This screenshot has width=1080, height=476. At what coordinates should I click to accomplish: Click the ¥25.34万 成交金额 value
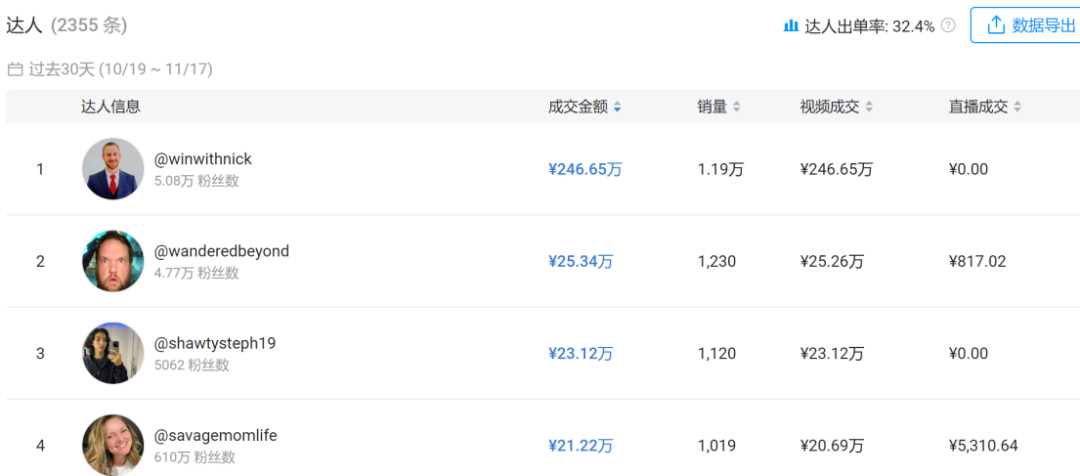(580, 262)
